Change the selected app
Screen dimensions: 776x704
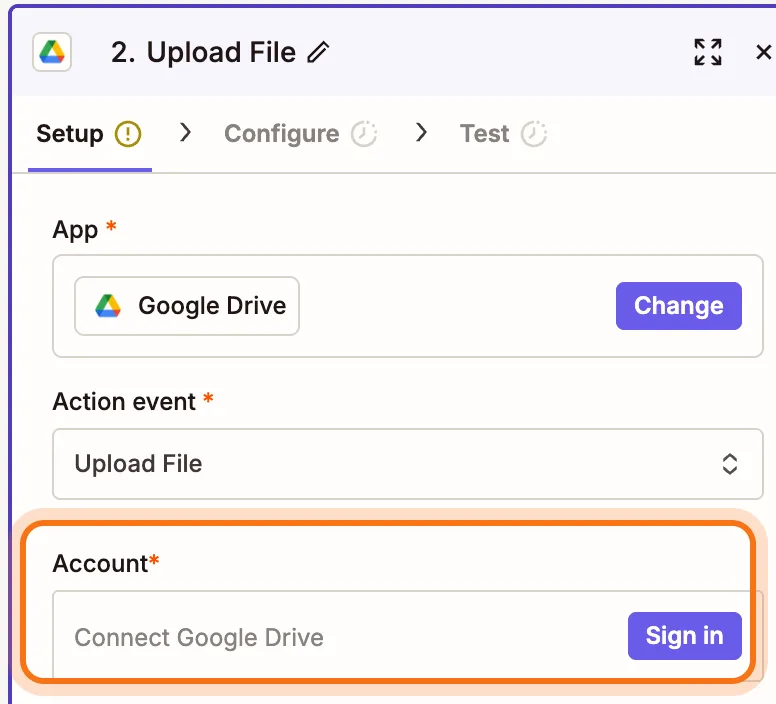679,306
